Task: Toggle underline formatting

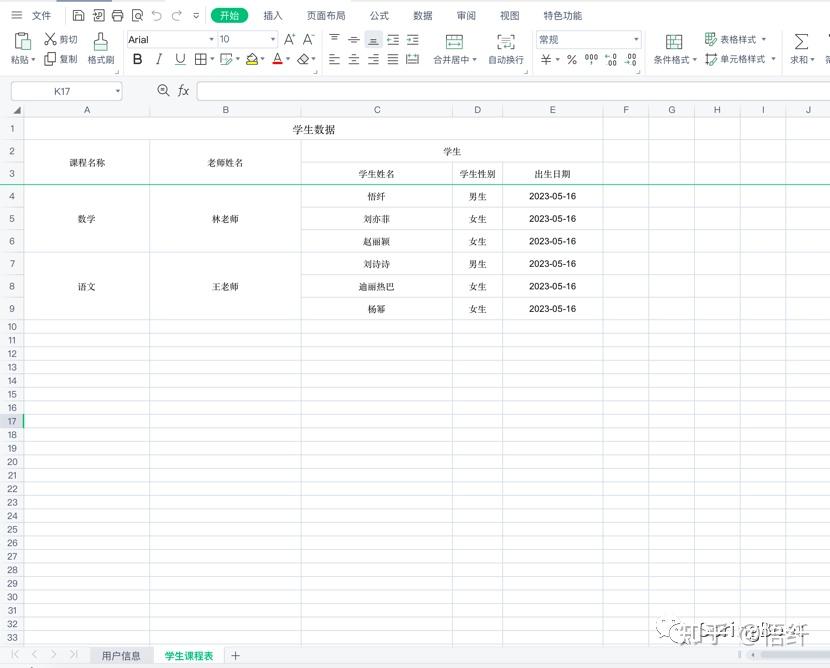Action: coord(182,59)
